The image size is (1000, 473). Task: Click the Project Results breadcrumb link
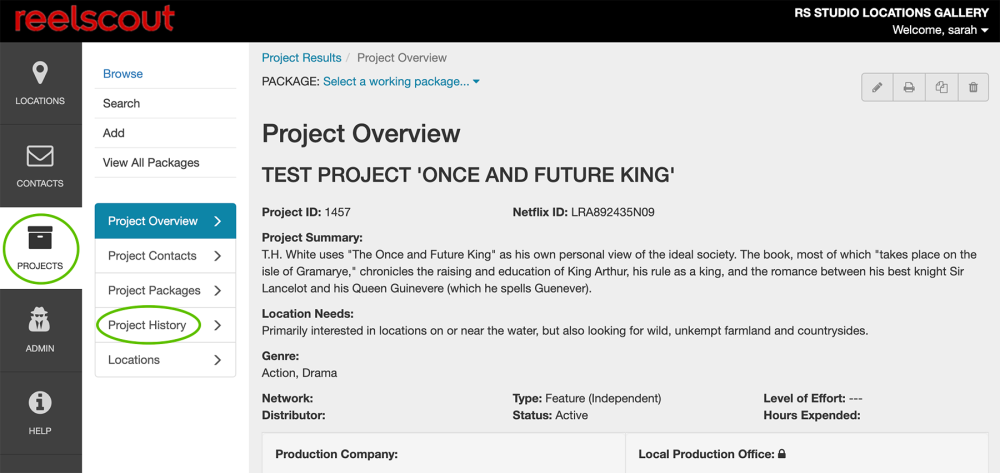click(301, 58)
